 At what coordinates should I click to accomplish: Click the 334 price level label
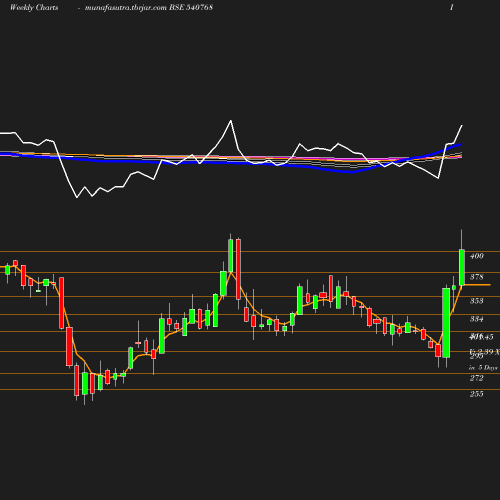[x=476, y=319]
